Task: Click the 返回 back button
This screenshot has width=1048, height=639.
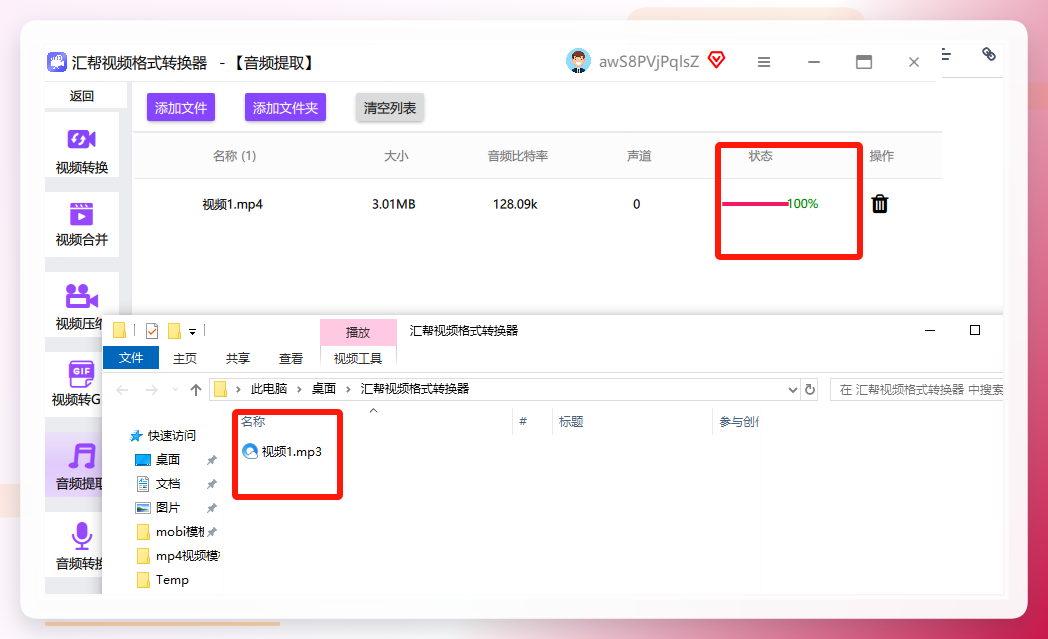Action: pyautogui.click(x=82, y=96)
